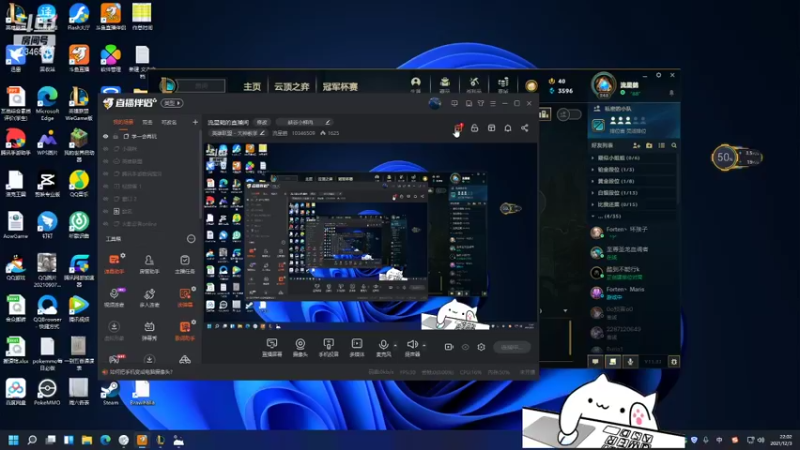The height and width of the screenshot is (450, 800).
Task: Click the lock icon in 直播伴侣
Action: [x=474, y=128]
